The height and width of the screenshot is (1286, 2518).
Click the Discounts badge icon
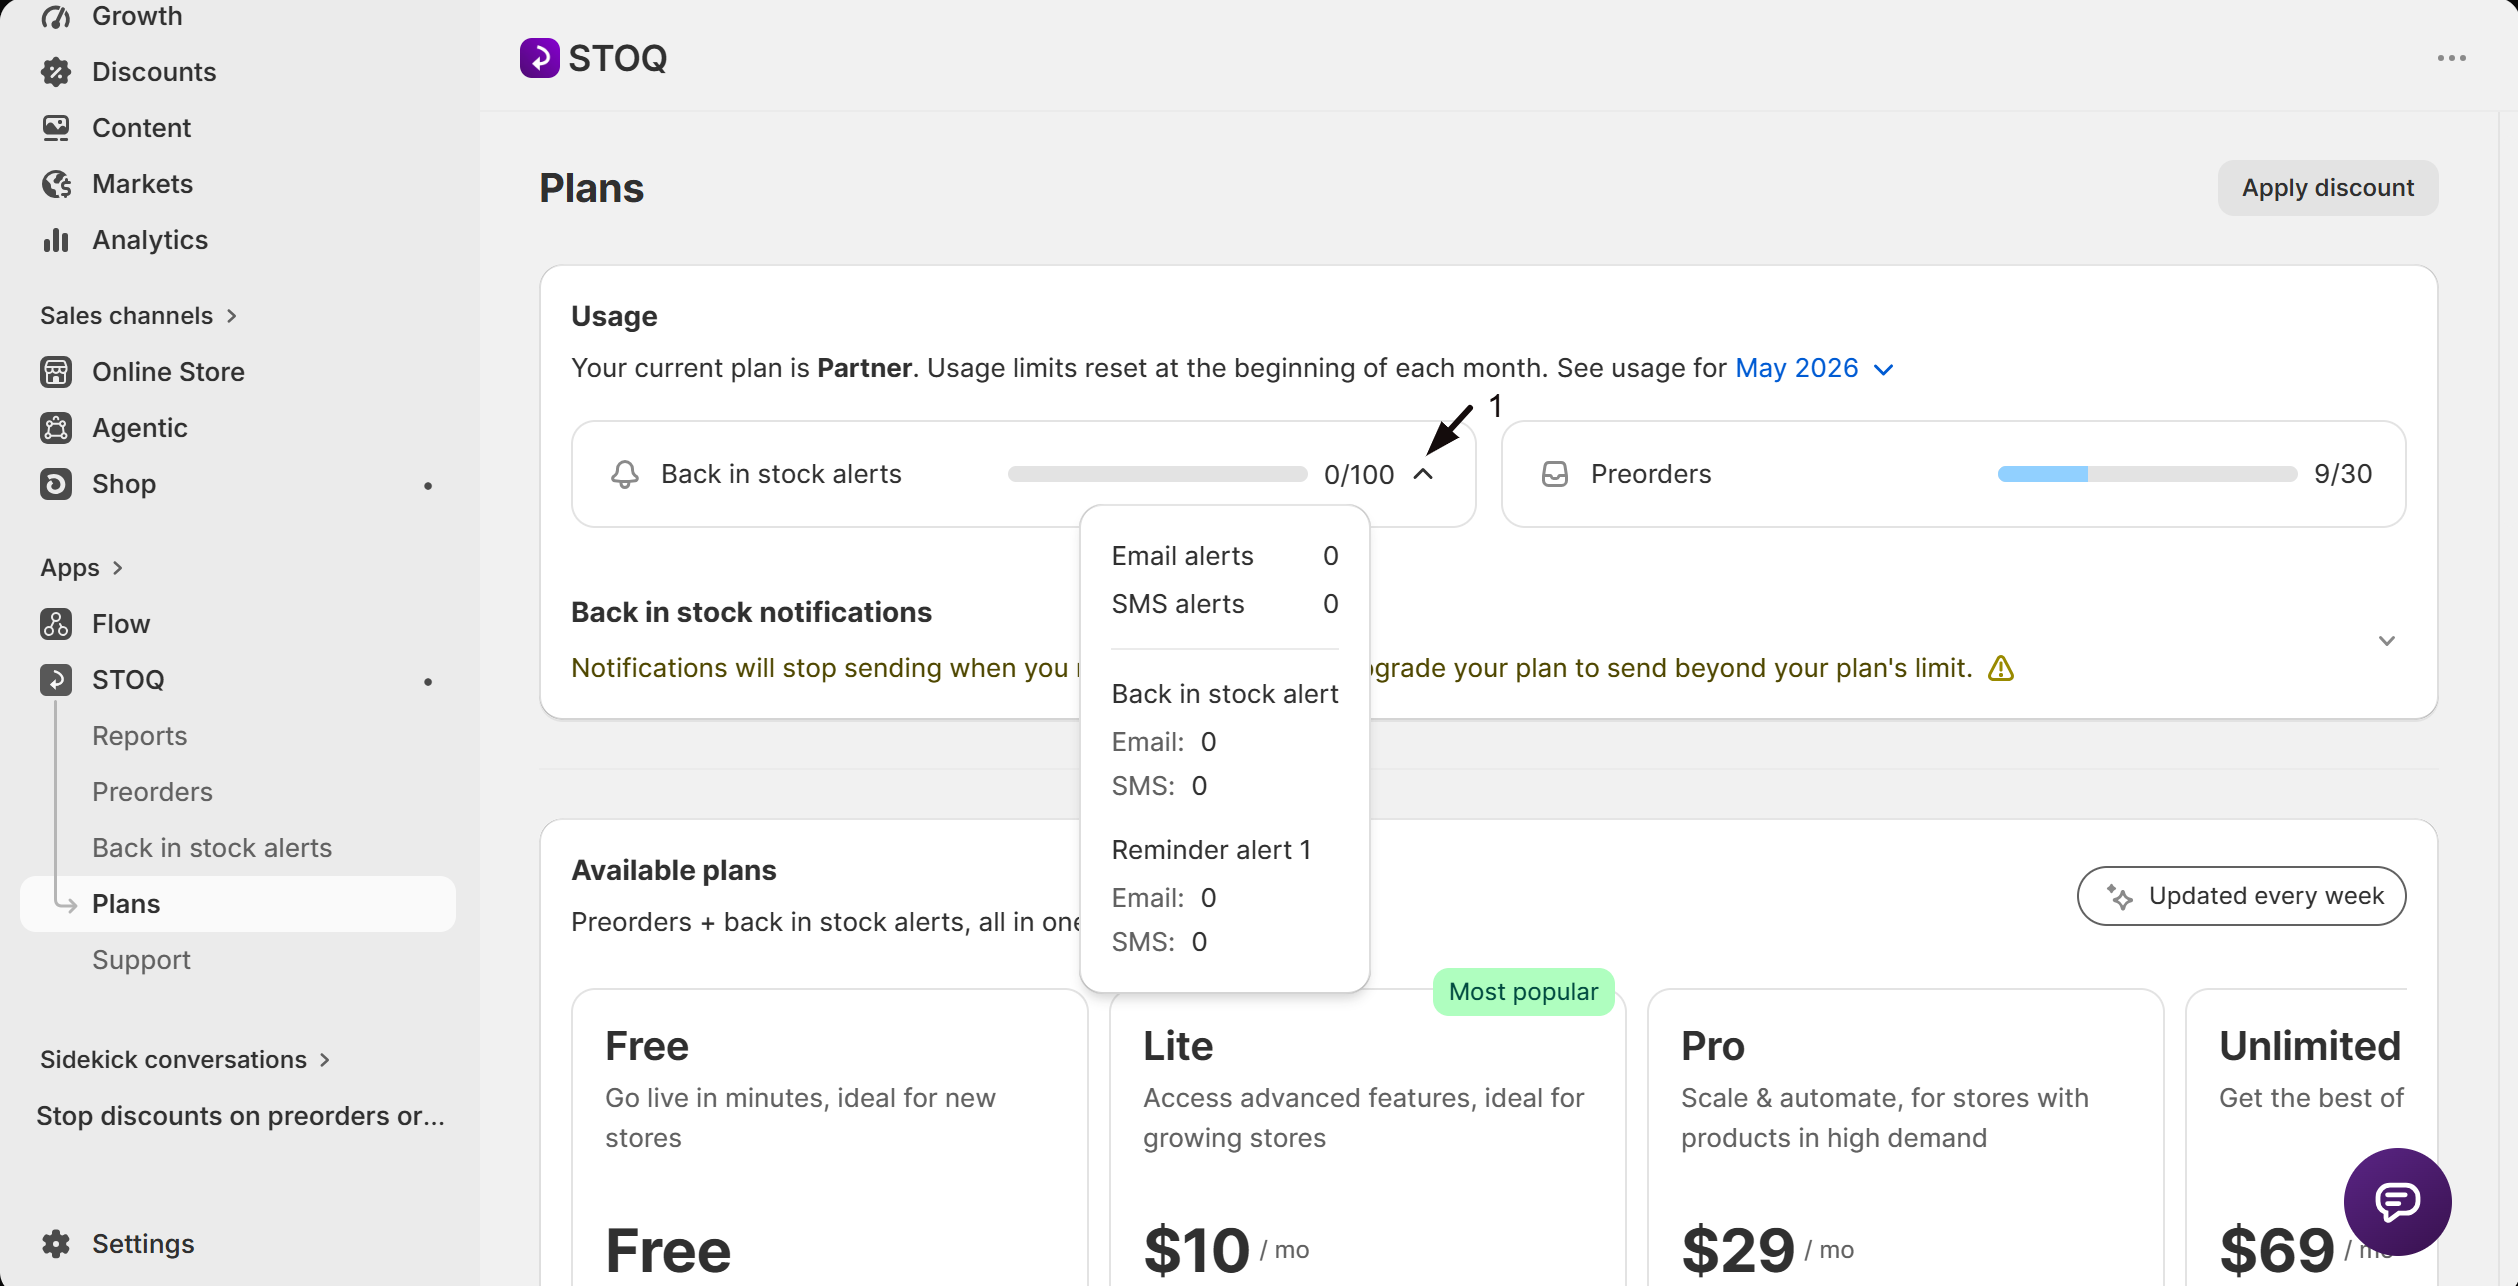tap(56, 72)
